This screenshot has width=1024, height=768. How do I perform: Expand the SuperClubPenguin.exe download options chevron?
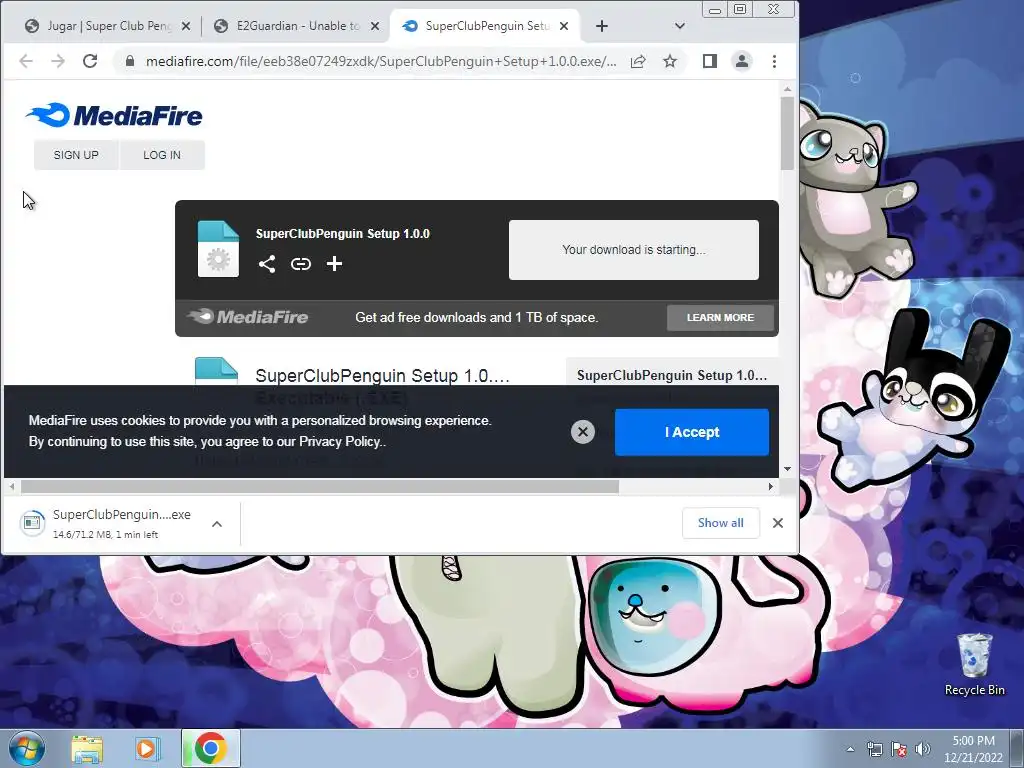tap(217, 524)
